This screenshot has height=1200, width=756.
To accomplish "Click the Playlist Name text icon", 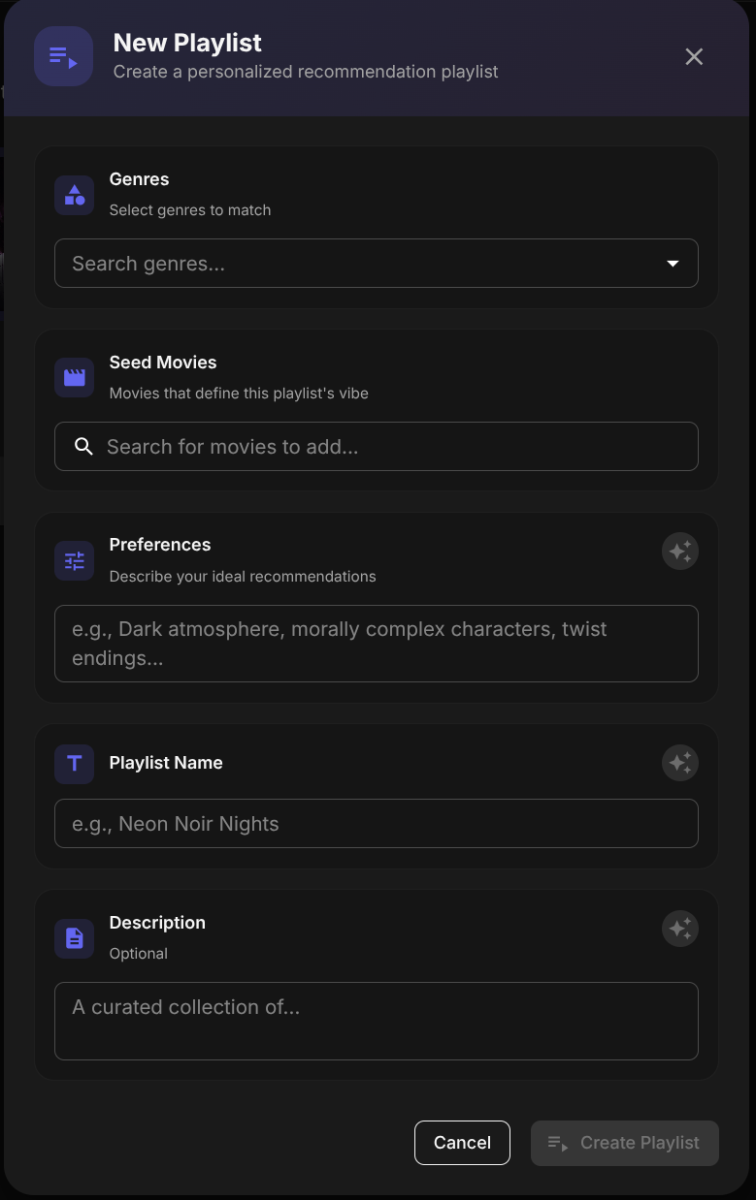I will [x=73, y=763].
